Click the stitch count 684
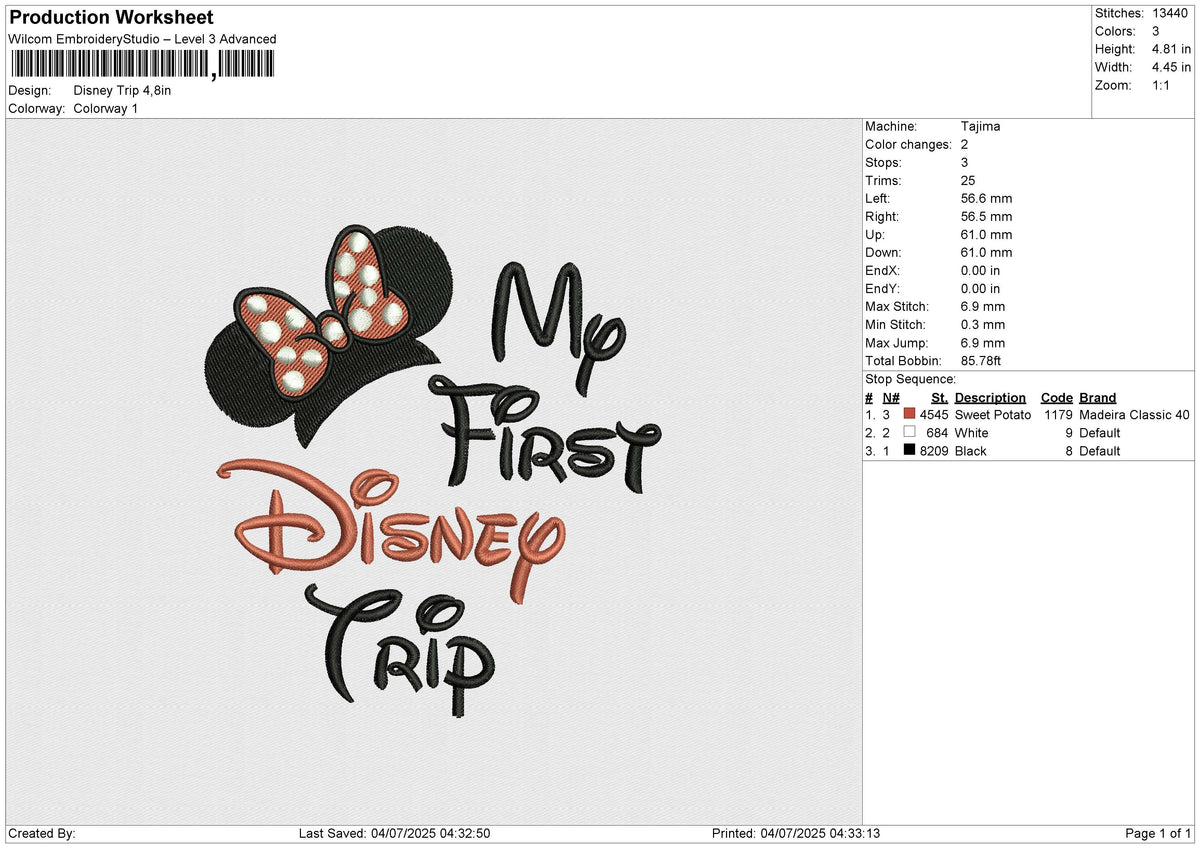 (937, 432)
